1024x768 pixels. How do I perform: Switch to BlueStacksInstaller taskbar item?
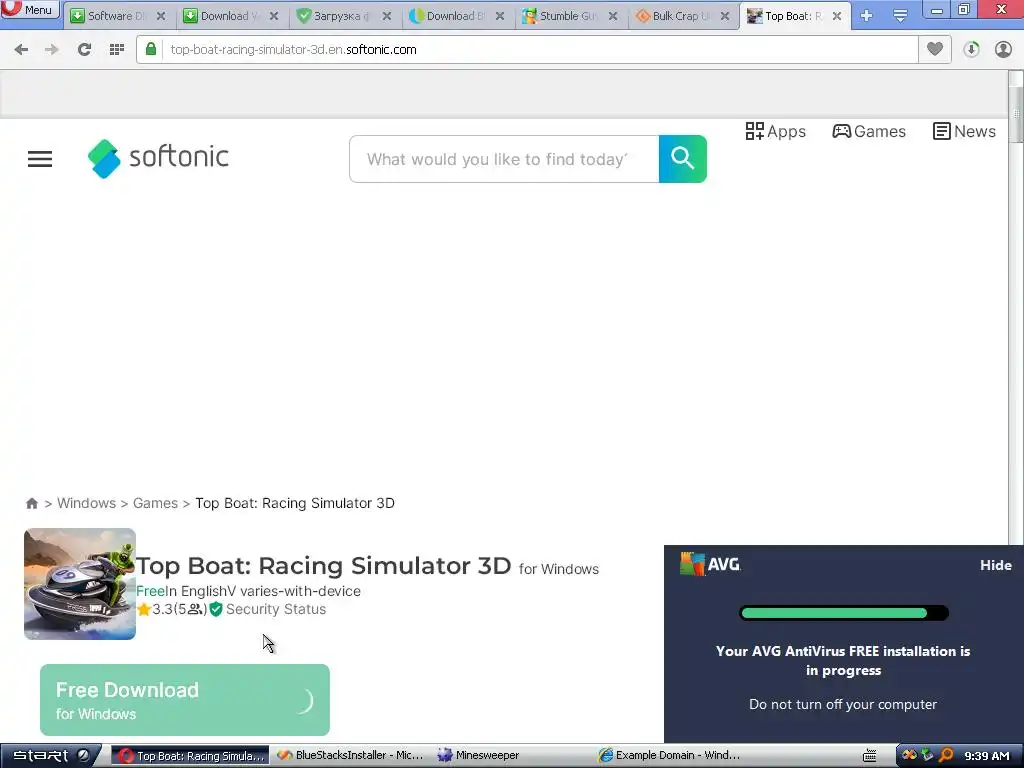coord(351,756)
